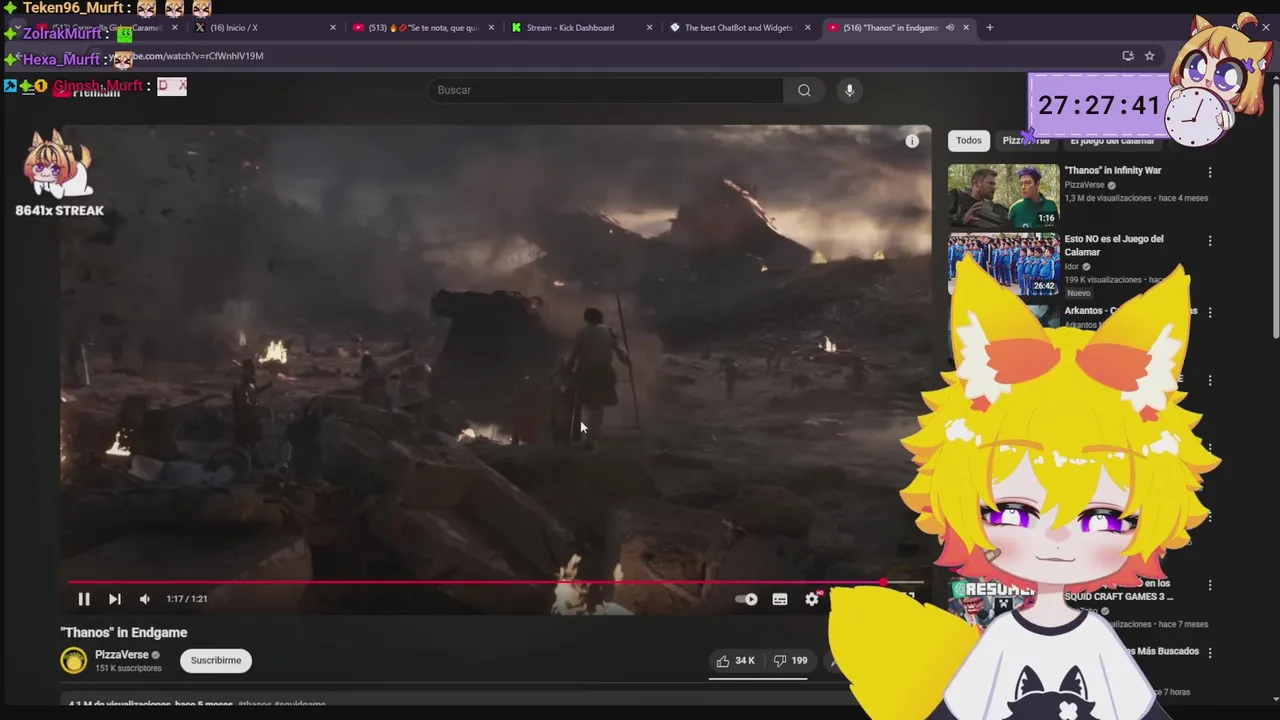Close the Stream - Kick Dashboard tab

(x=650, y=28)
